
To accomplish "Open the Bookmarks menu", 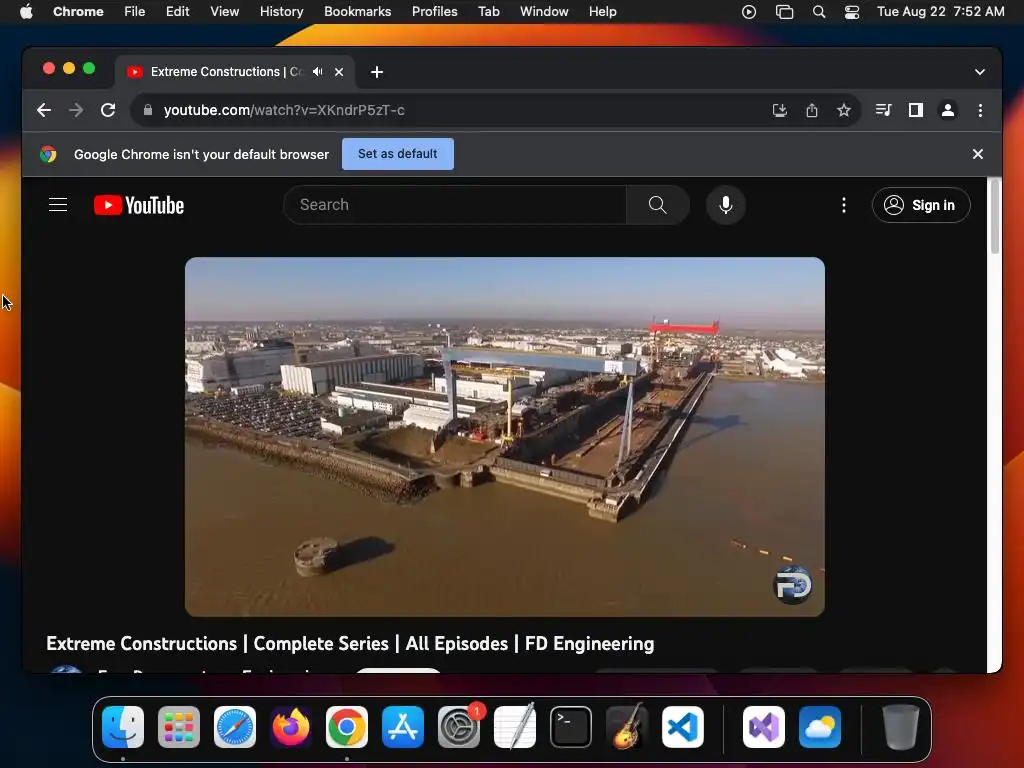I will [x=357, y=12].
